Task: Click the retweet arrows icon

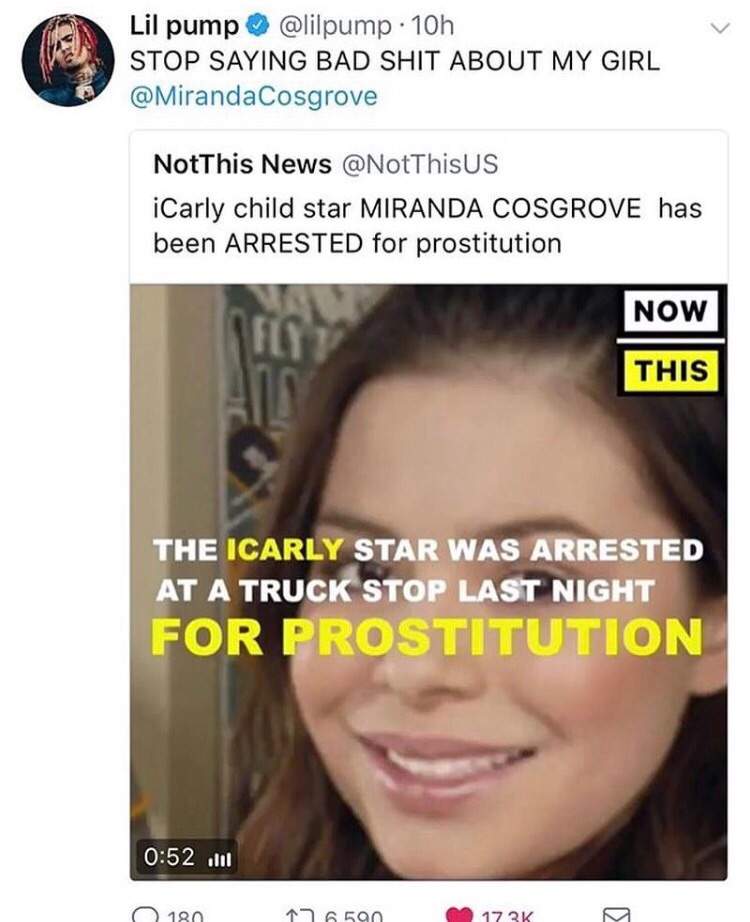Action: [299, 916]
